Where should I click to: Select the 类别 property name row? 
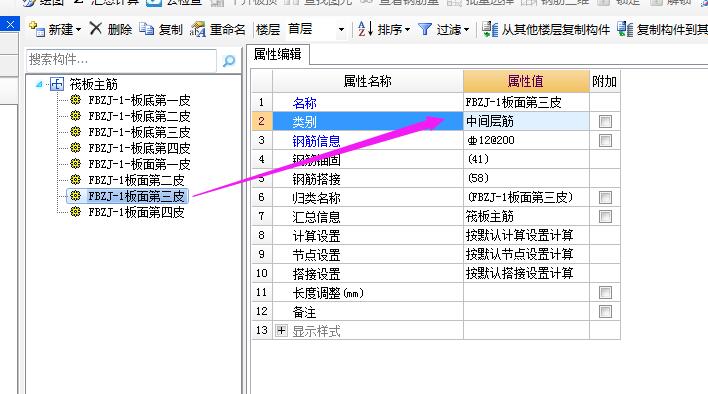click(x=368, y=121)
